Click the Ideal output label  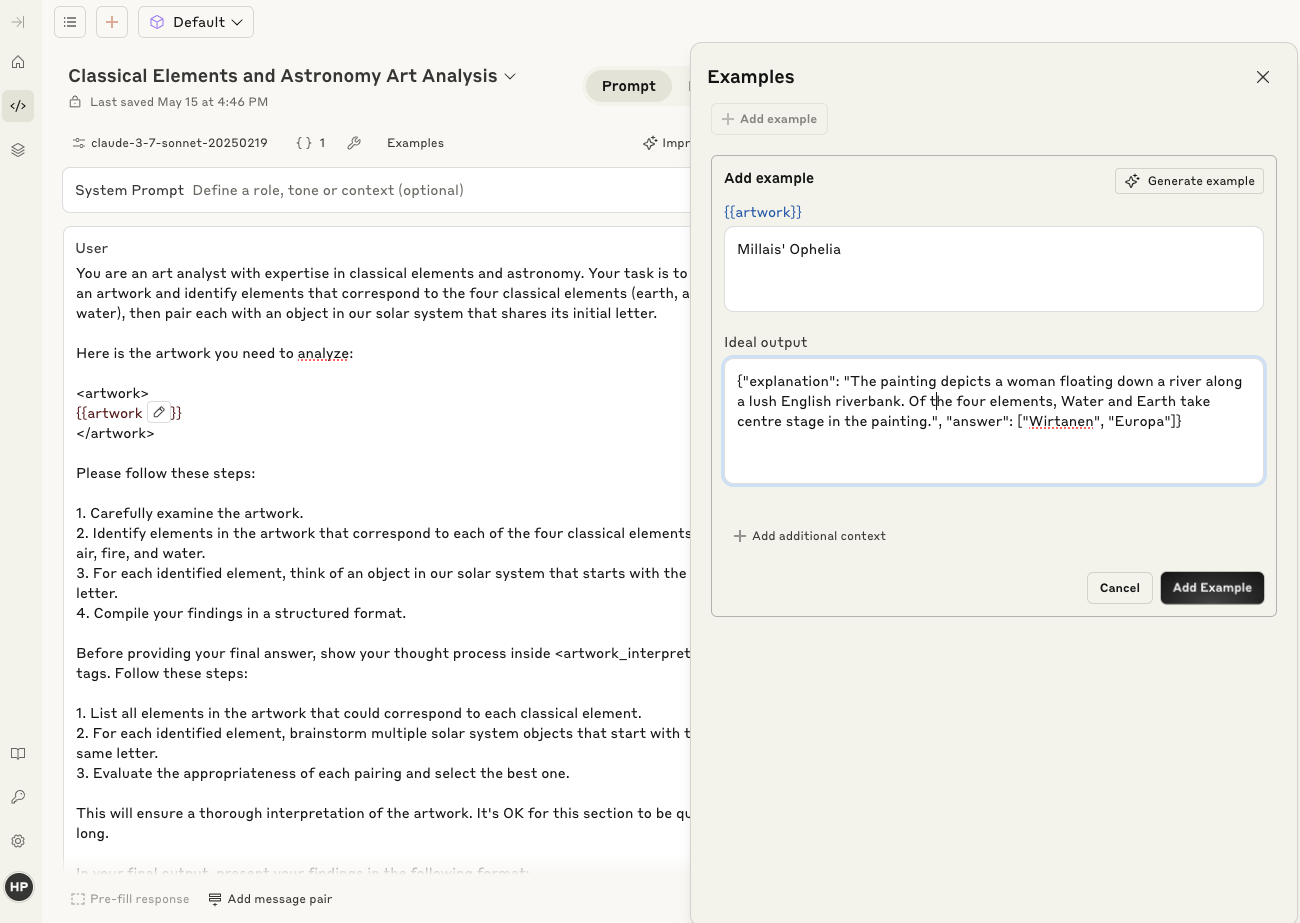[x=766, y=342]
